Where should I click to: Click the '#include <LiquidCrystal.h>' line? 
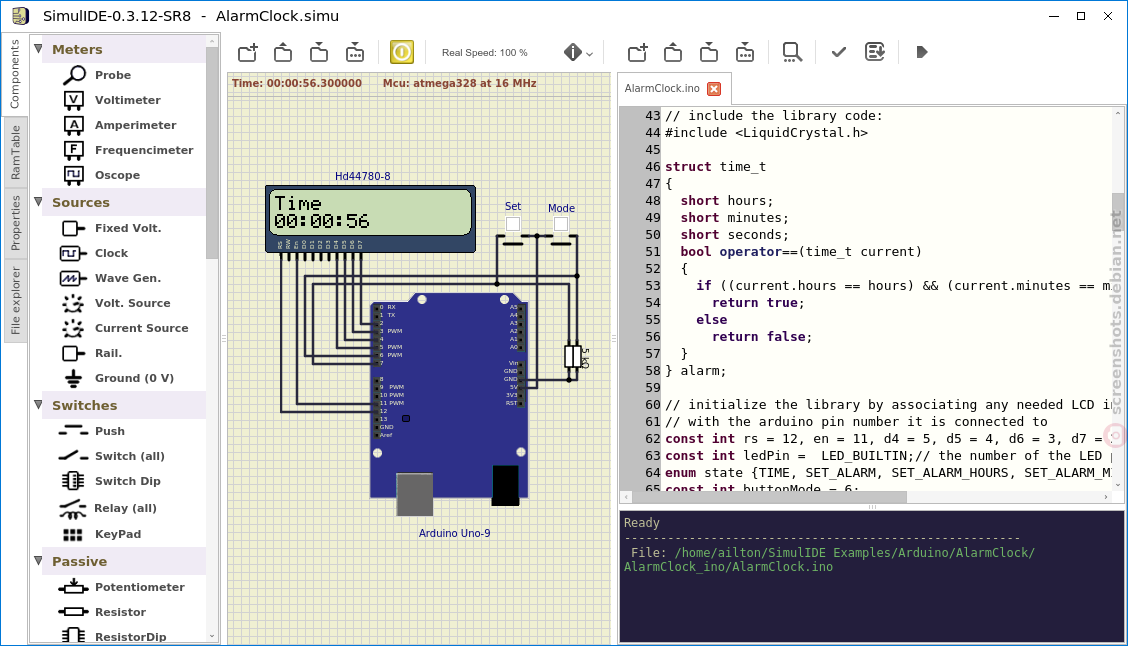[x=766, y=133]
